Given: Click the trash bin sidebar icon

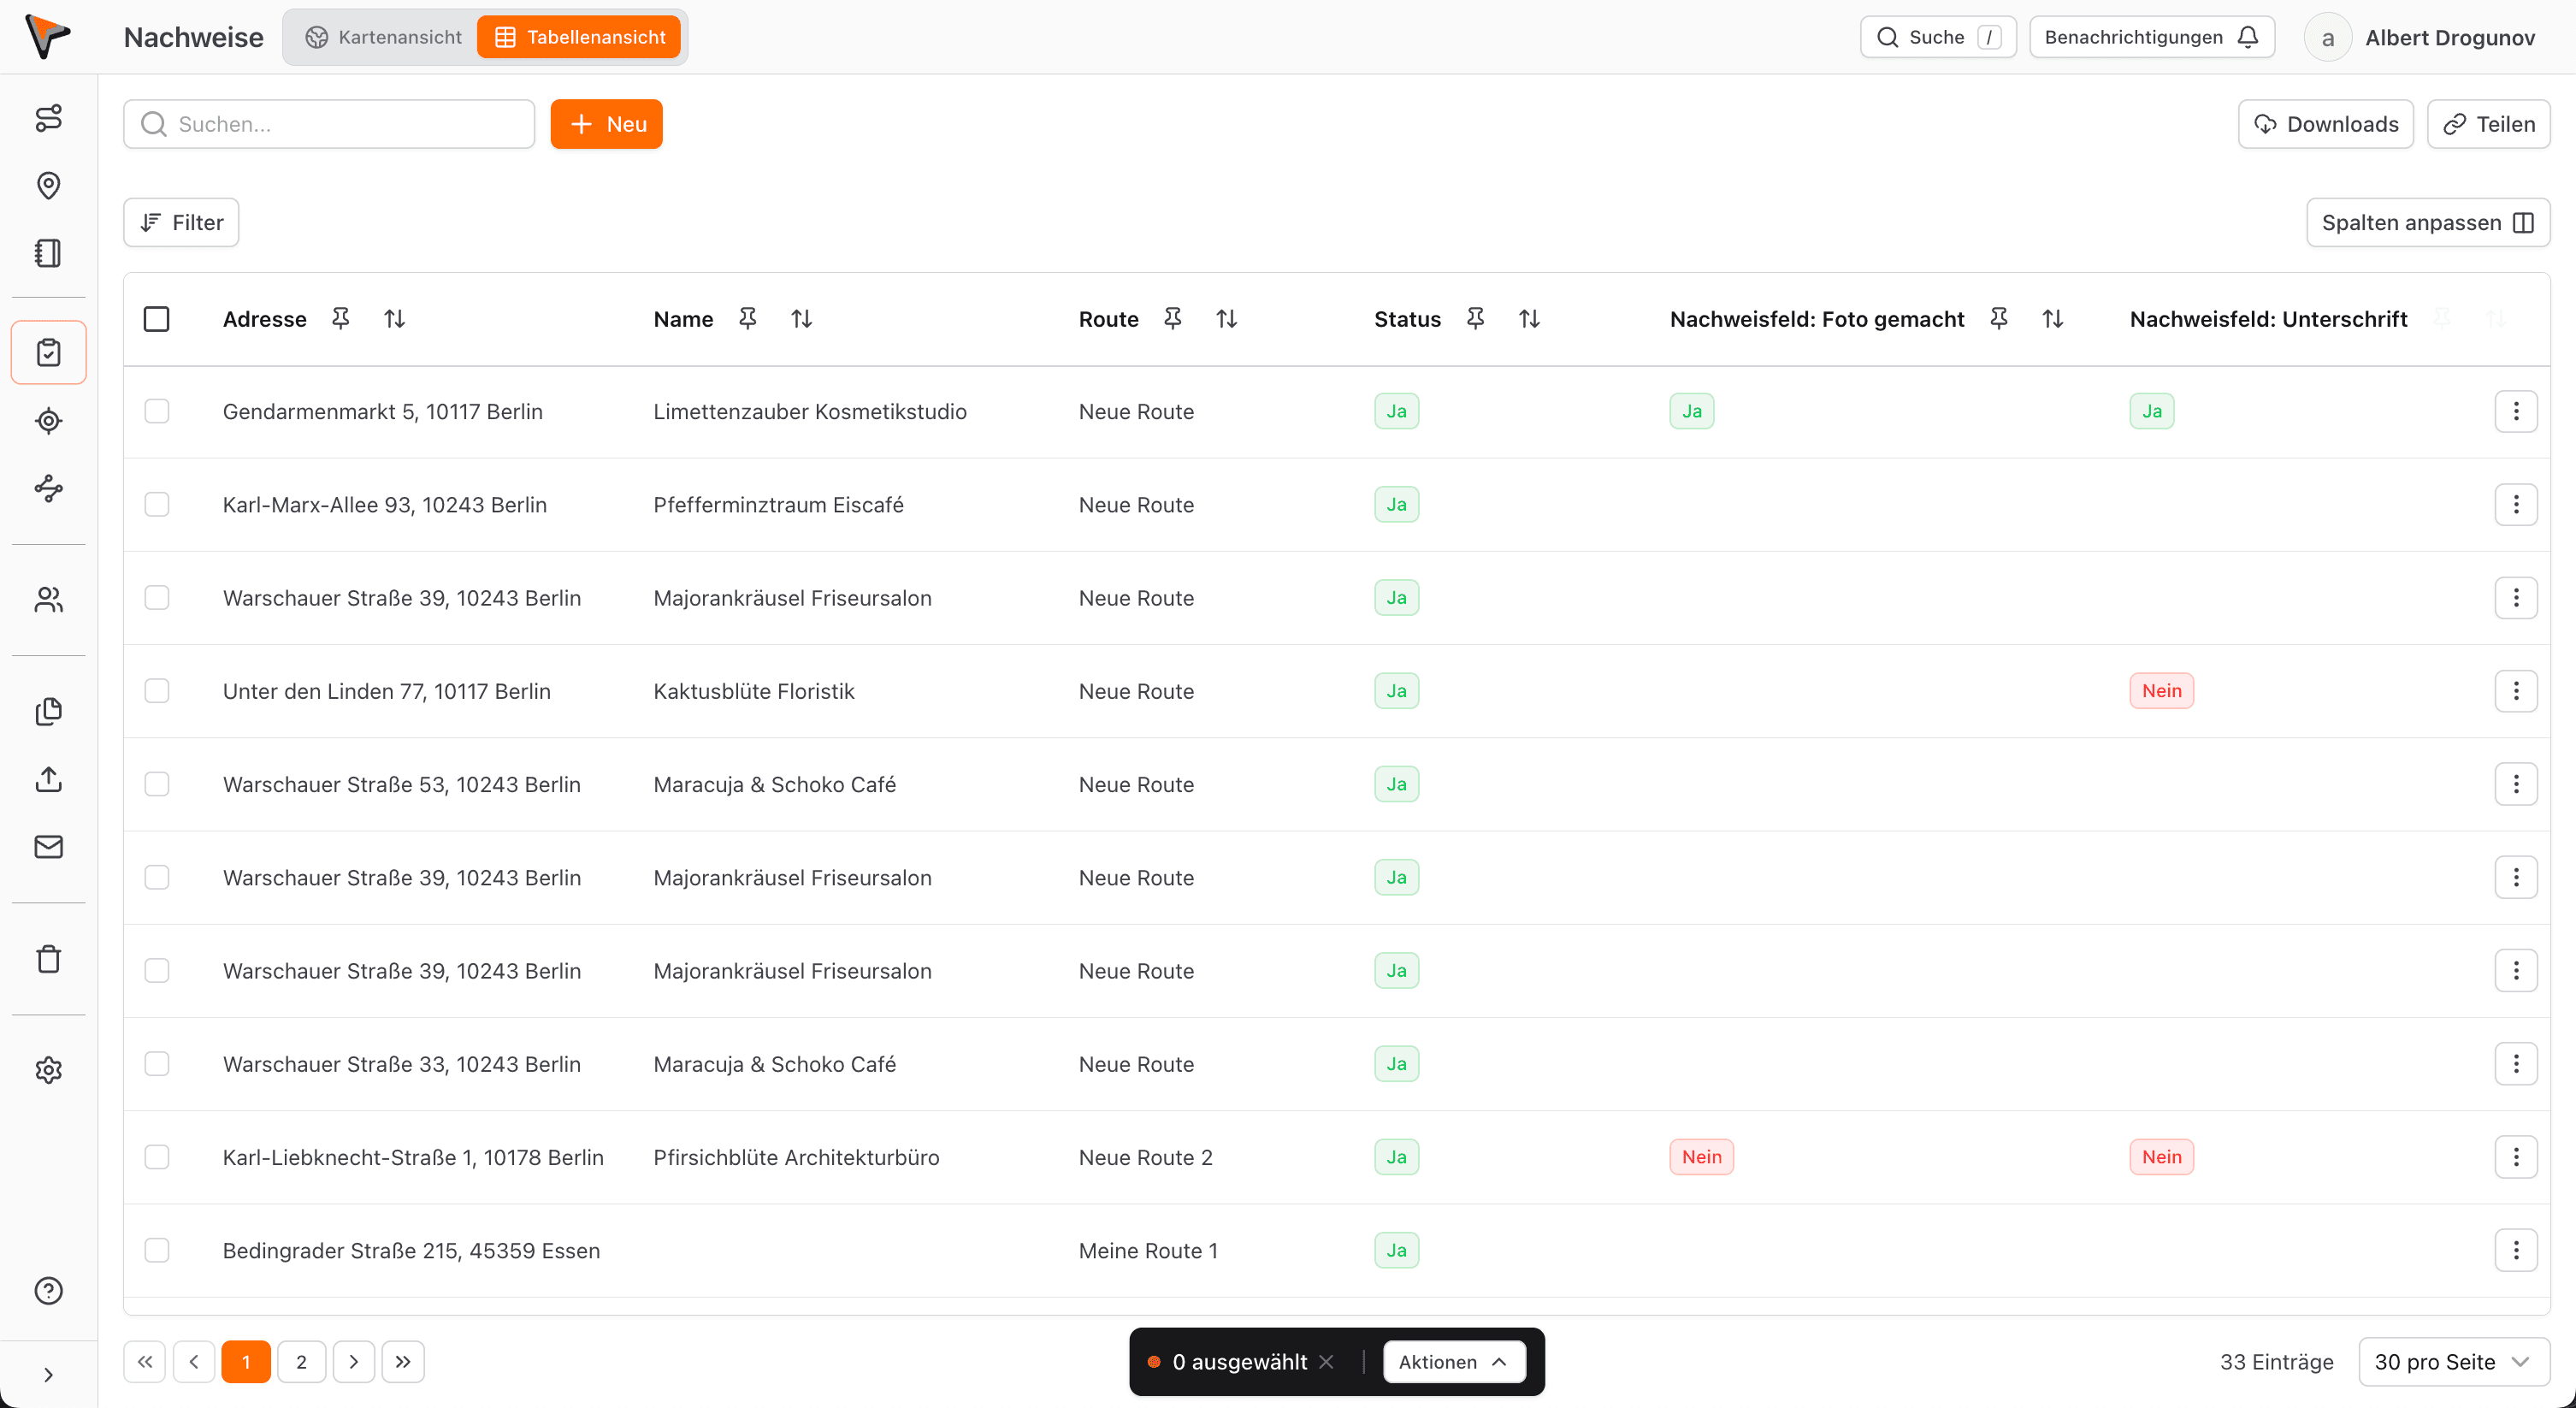Looking at the screenshot, I should [x=48, y=959].
